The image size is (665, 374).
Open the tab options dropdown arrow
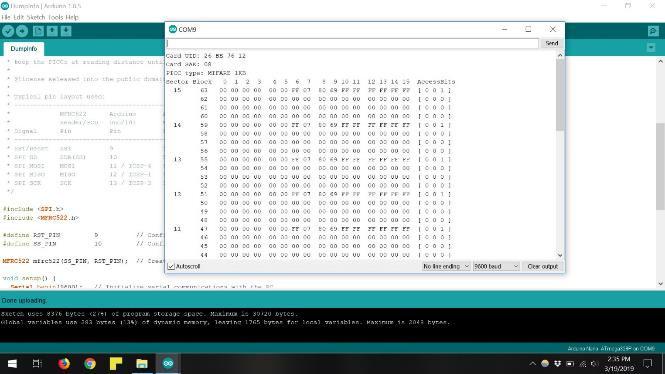[x=651, y=48]
